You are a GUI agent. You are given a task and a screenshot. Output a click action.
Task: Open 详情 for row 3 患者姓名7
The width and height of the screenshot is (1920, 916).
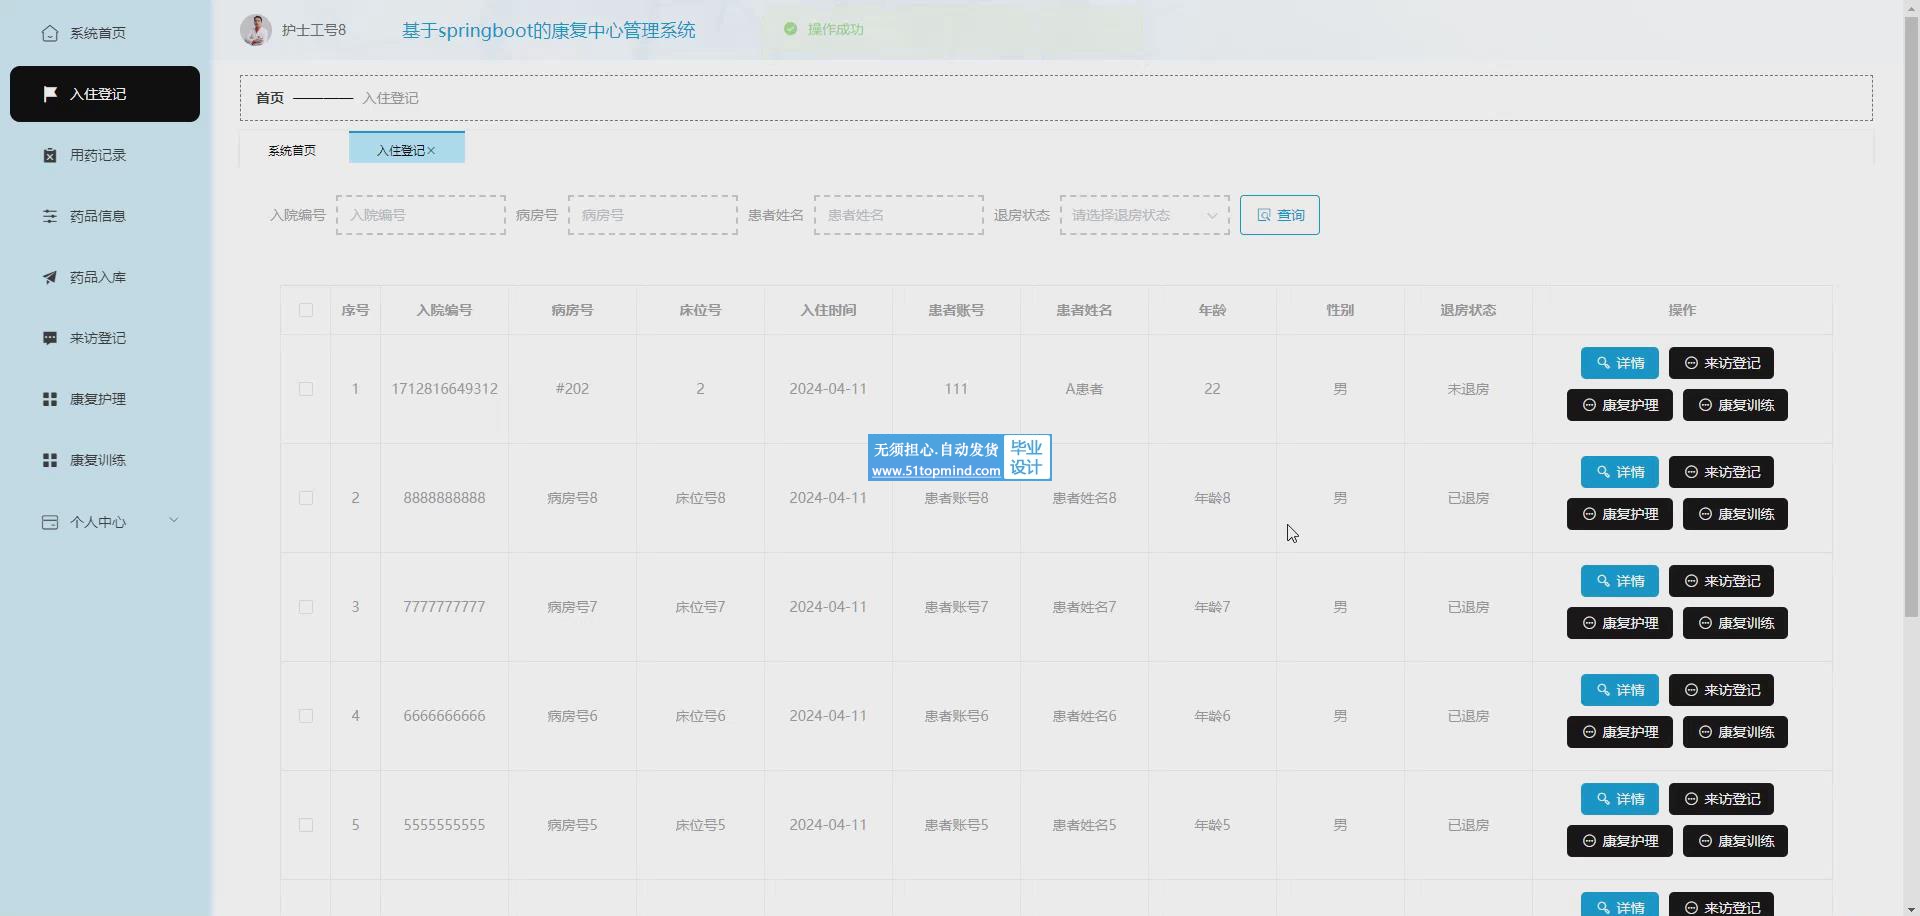pos(1620,581)
